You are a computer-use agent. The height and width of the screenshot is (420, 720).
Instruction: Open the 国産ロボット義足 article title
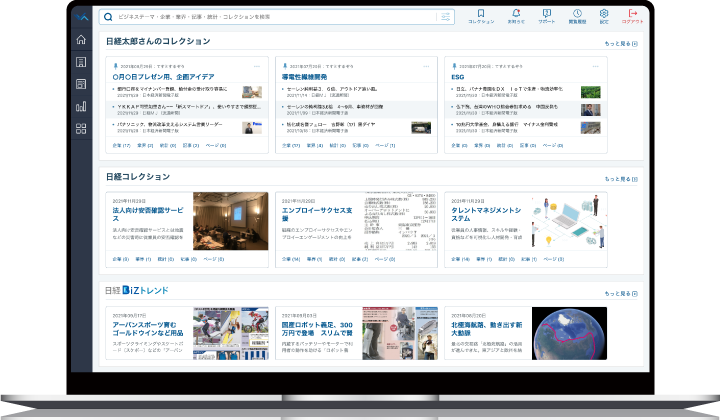coord(317,329)
